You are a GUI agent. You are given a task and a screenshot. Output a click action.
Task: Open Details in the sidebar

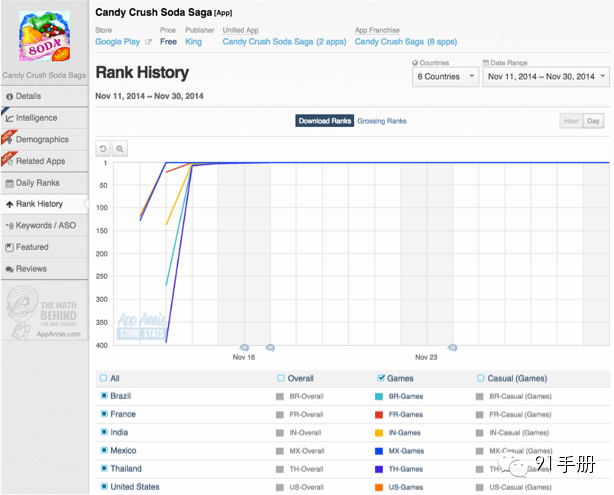[44, 96]
